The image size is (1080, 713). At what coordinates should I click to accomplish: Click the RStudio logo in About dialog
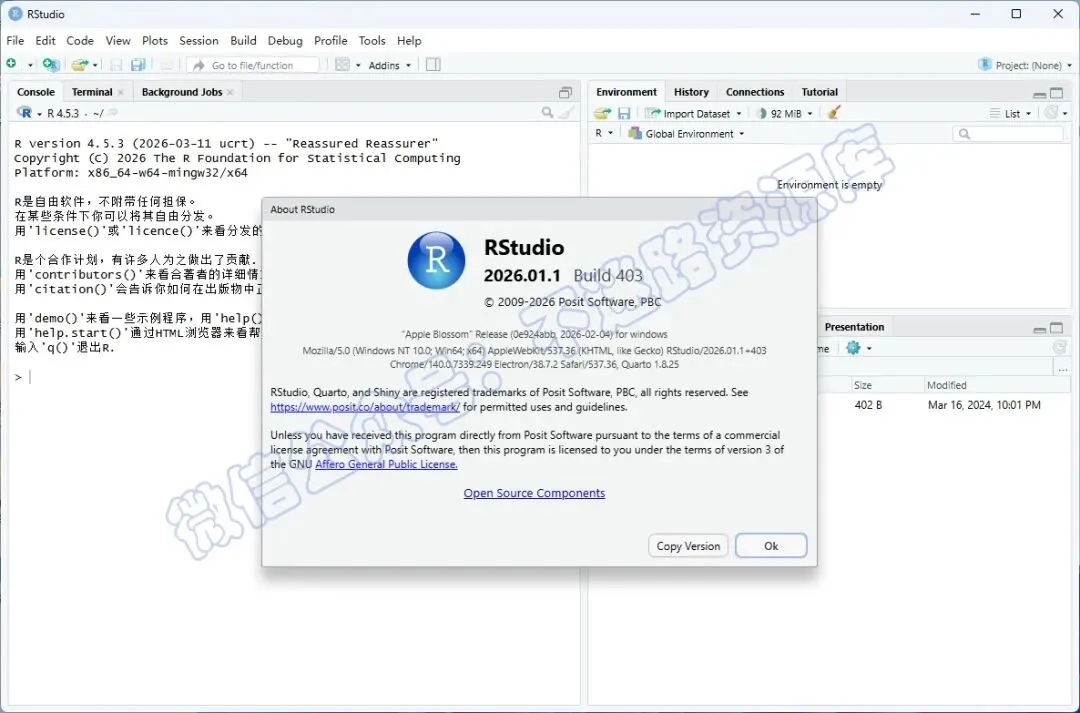click(x=437, y=260)
